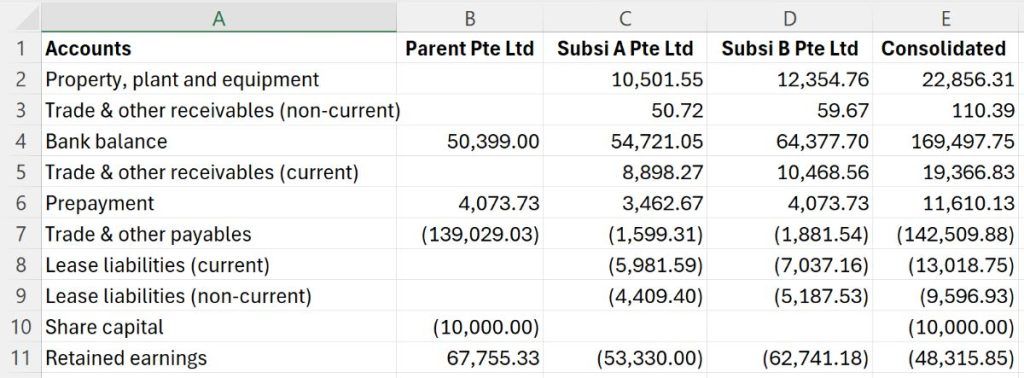Click cell with value 67,755.33
This screenshot has width=1024, height=378.
point(470,358)
